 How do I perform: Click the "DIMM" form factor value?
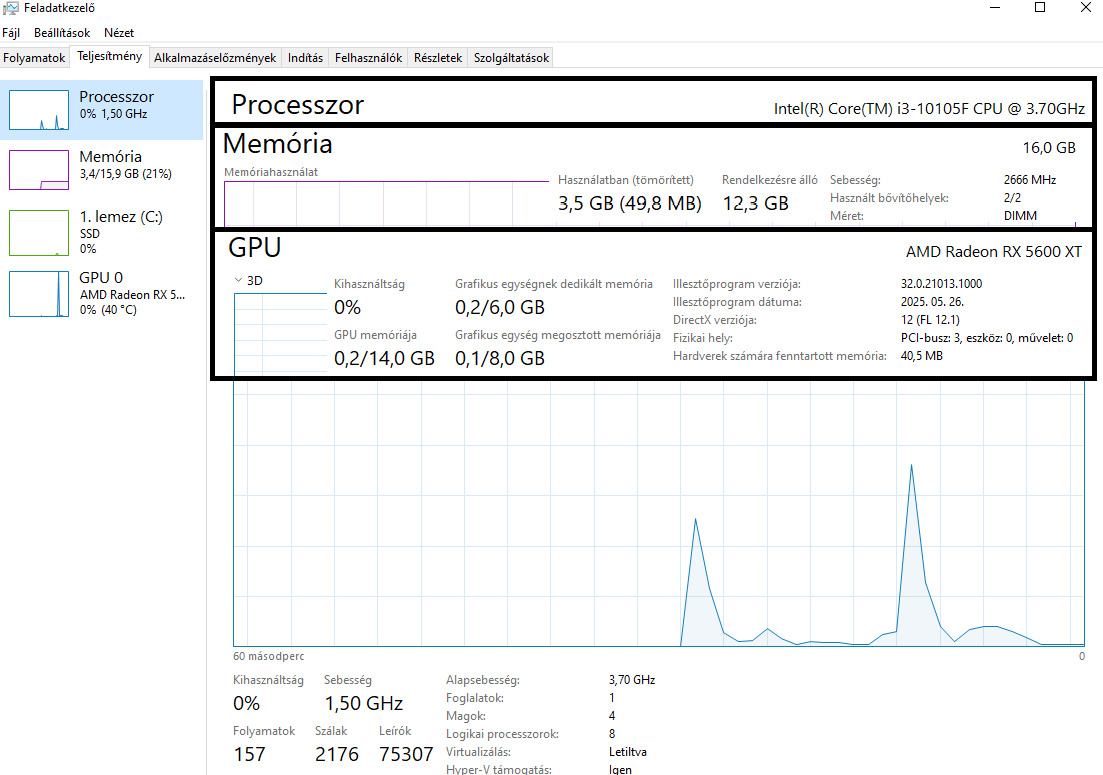(1020, 216)
